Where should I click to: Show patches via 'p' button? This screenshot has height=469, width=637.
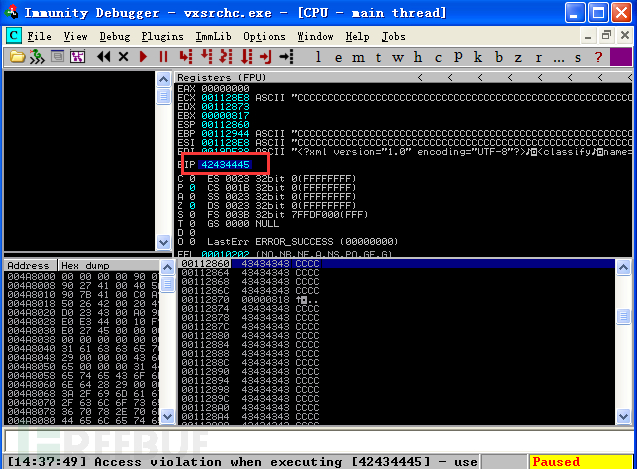[458, 57]
